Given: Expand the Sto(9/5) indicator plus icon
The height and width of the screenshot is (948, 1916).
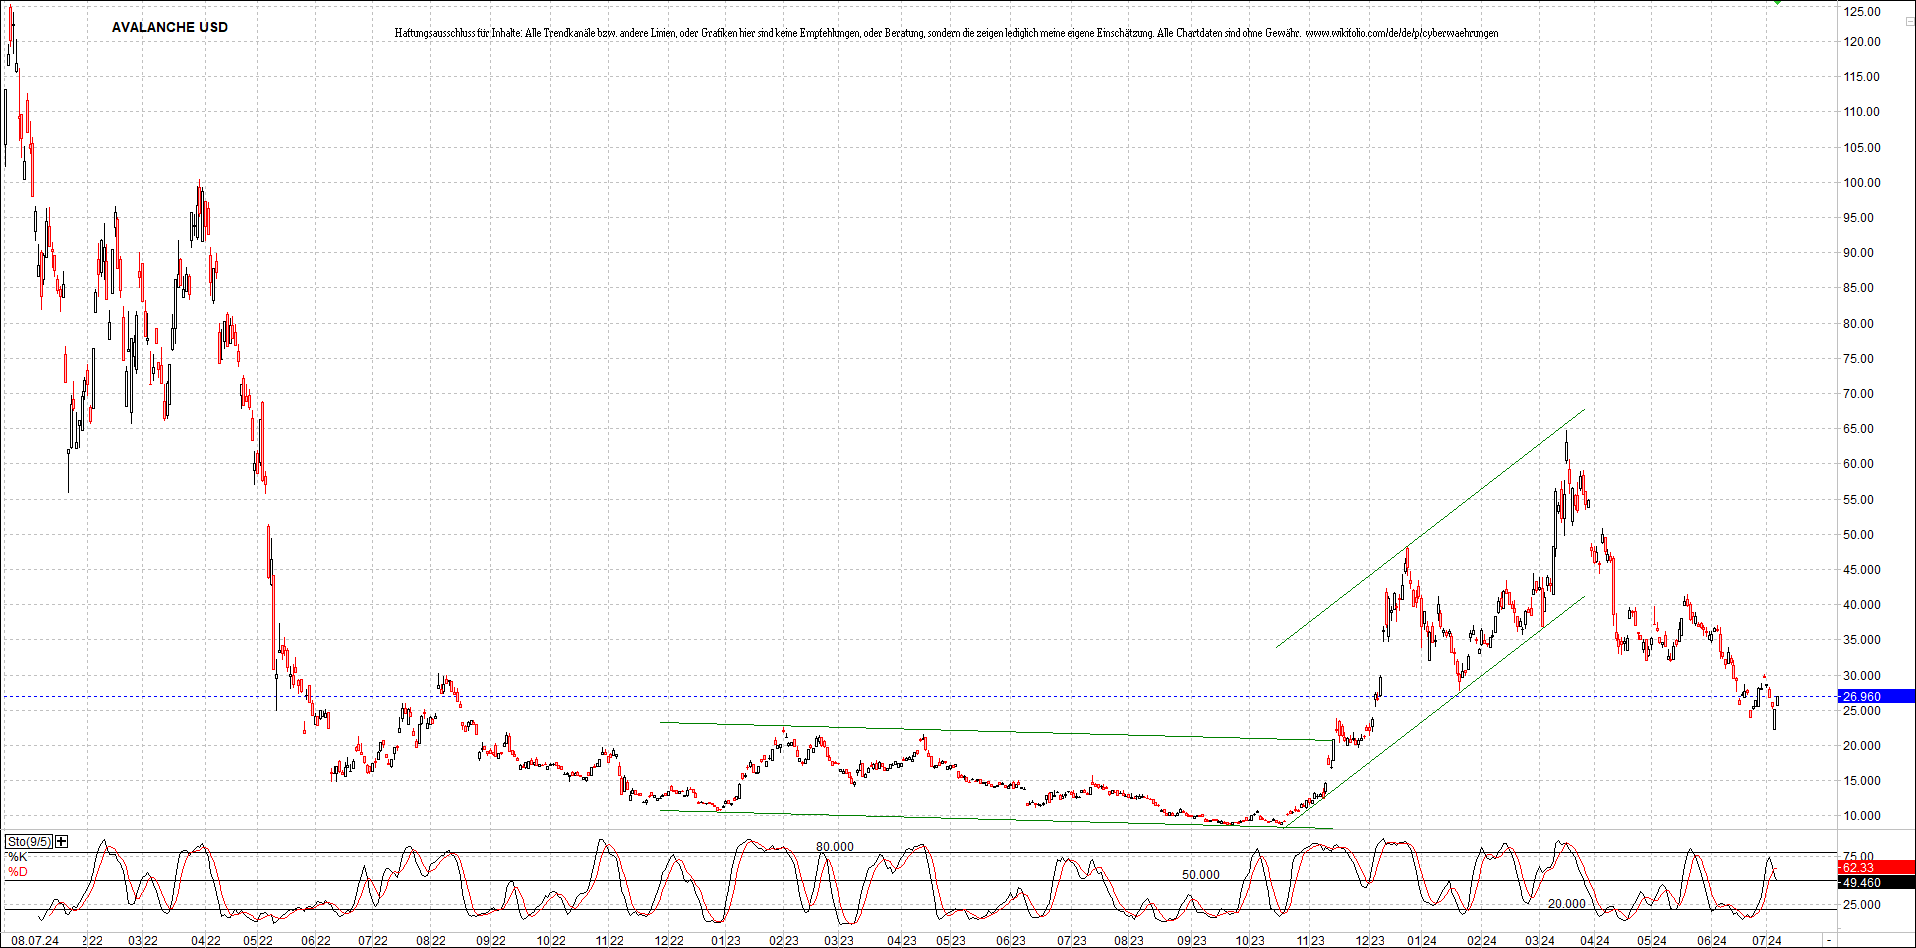Looking at the screenshot, I should [x=62, y=842].
